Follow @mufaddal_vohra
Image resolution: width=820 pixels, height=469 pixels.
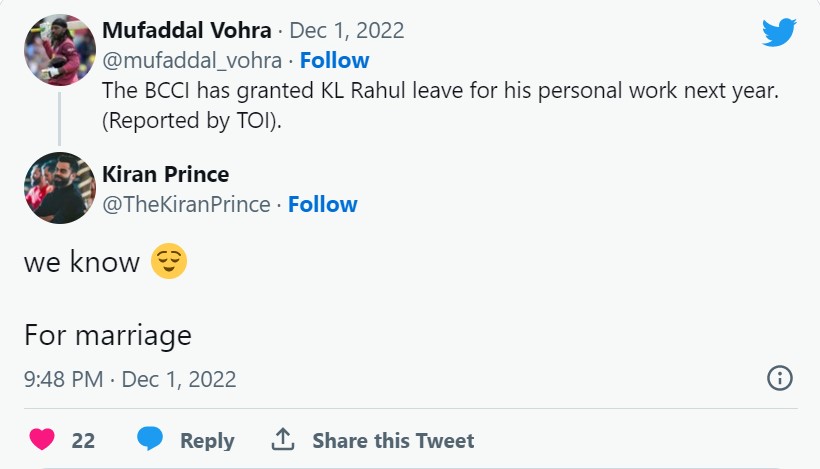tap(334, 60)
